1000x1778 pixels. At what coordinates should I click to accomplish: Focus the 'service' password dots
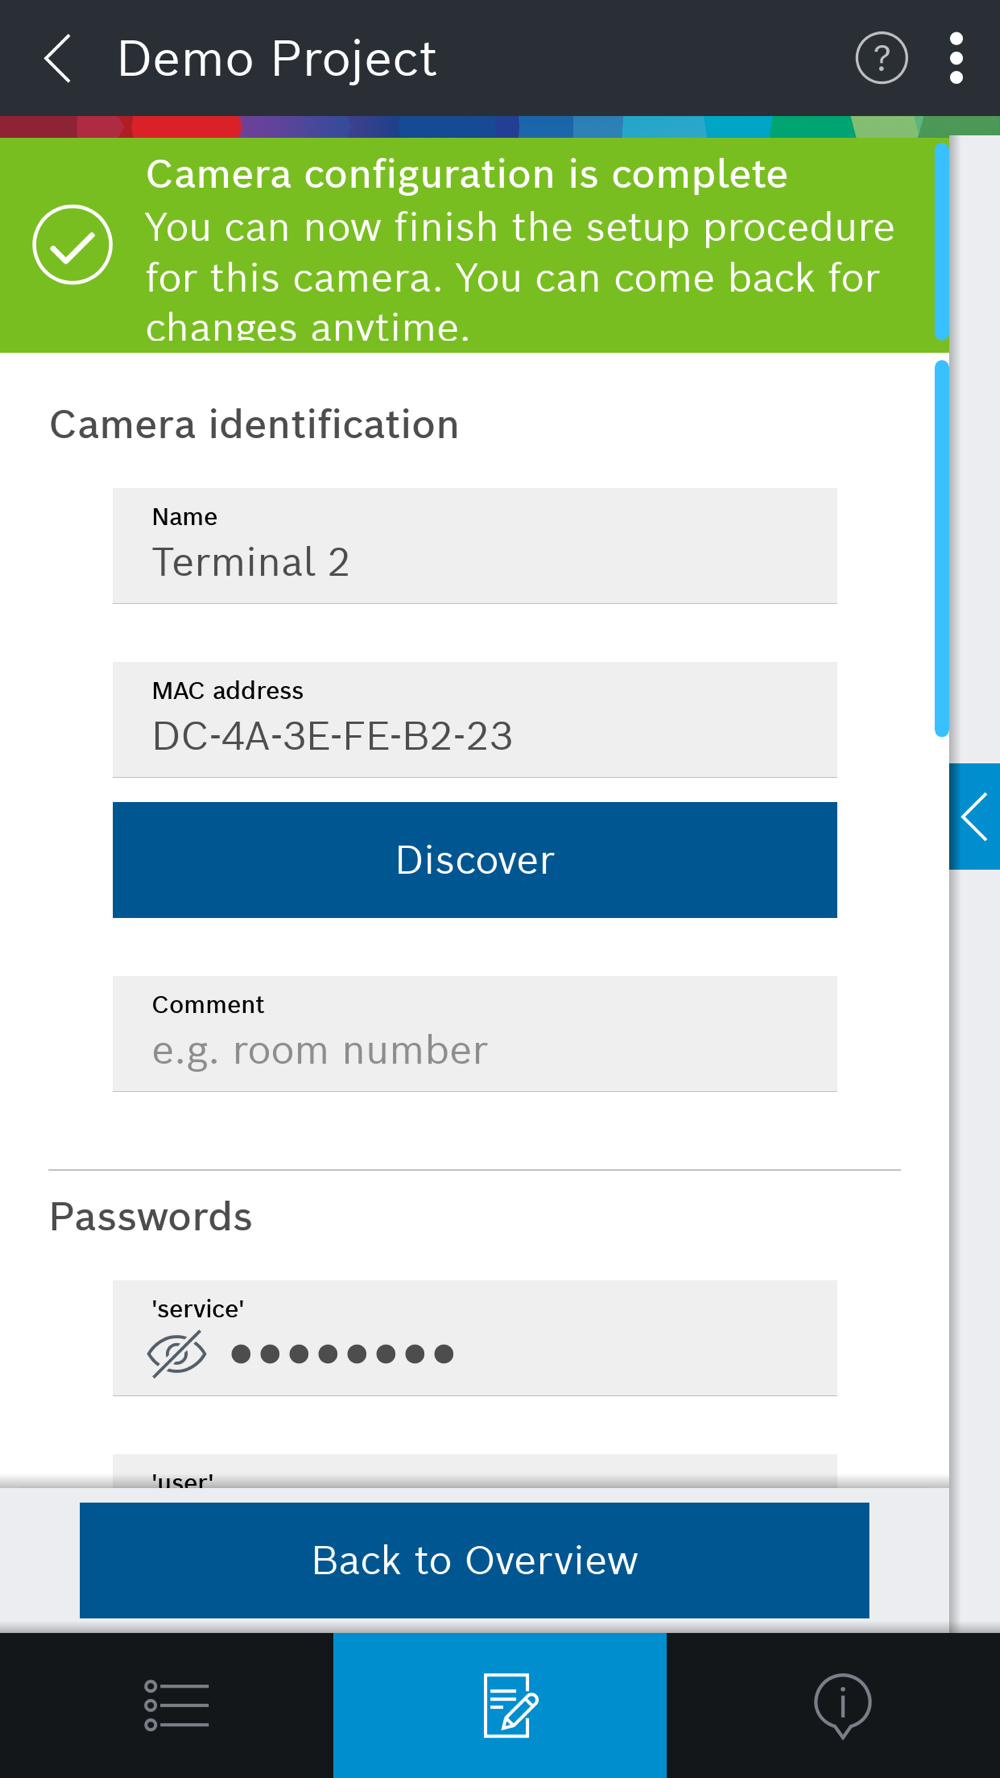[343, 1354]
